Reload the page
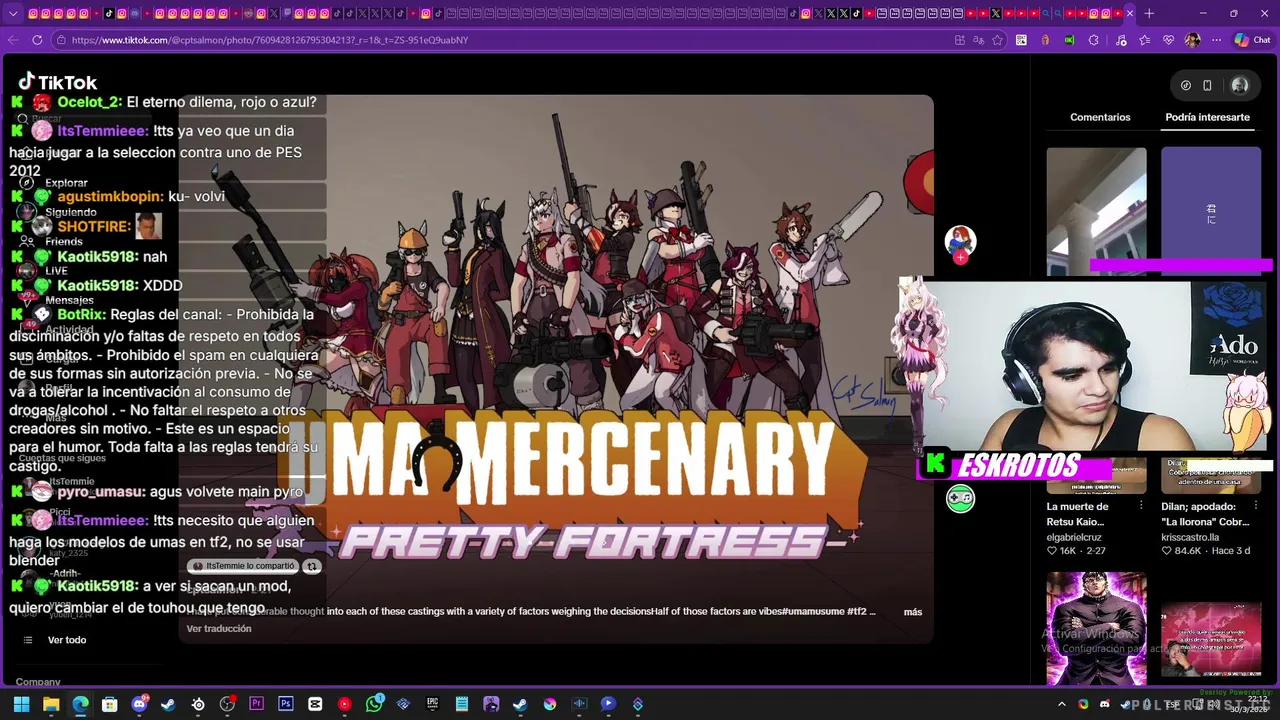Image resolution: width=1280 pixels, height=720 pixels. pyautogui.click(x=37, y=40)
